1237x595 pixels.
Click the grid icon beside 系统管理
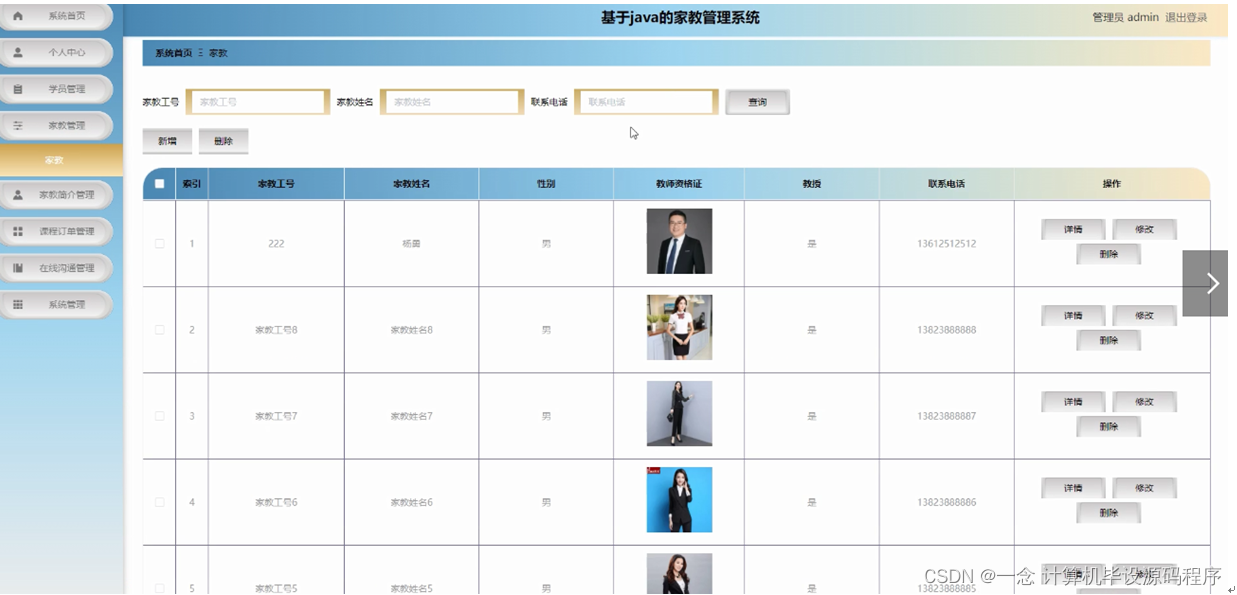18,304
